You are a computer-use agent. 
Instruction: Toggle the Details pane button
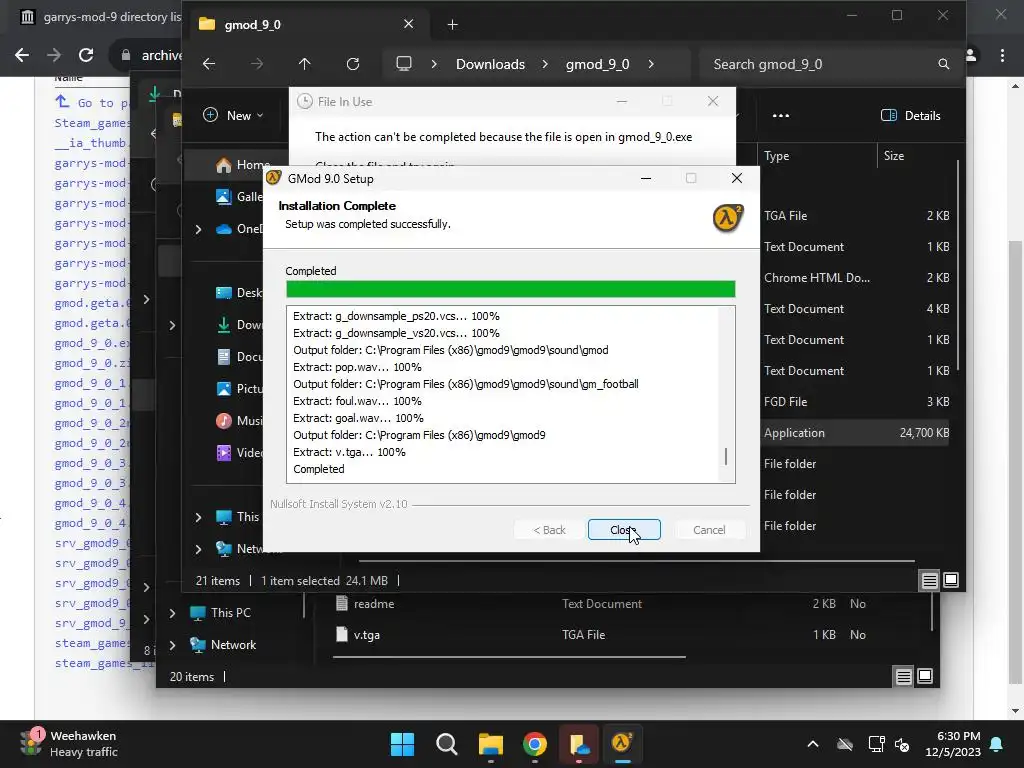[910, 116]
